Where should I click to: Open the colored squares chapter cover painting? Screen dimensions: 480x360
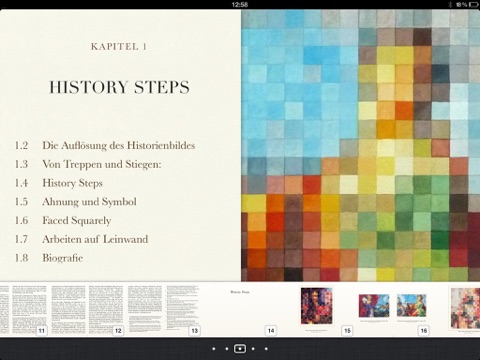point(361,145)
